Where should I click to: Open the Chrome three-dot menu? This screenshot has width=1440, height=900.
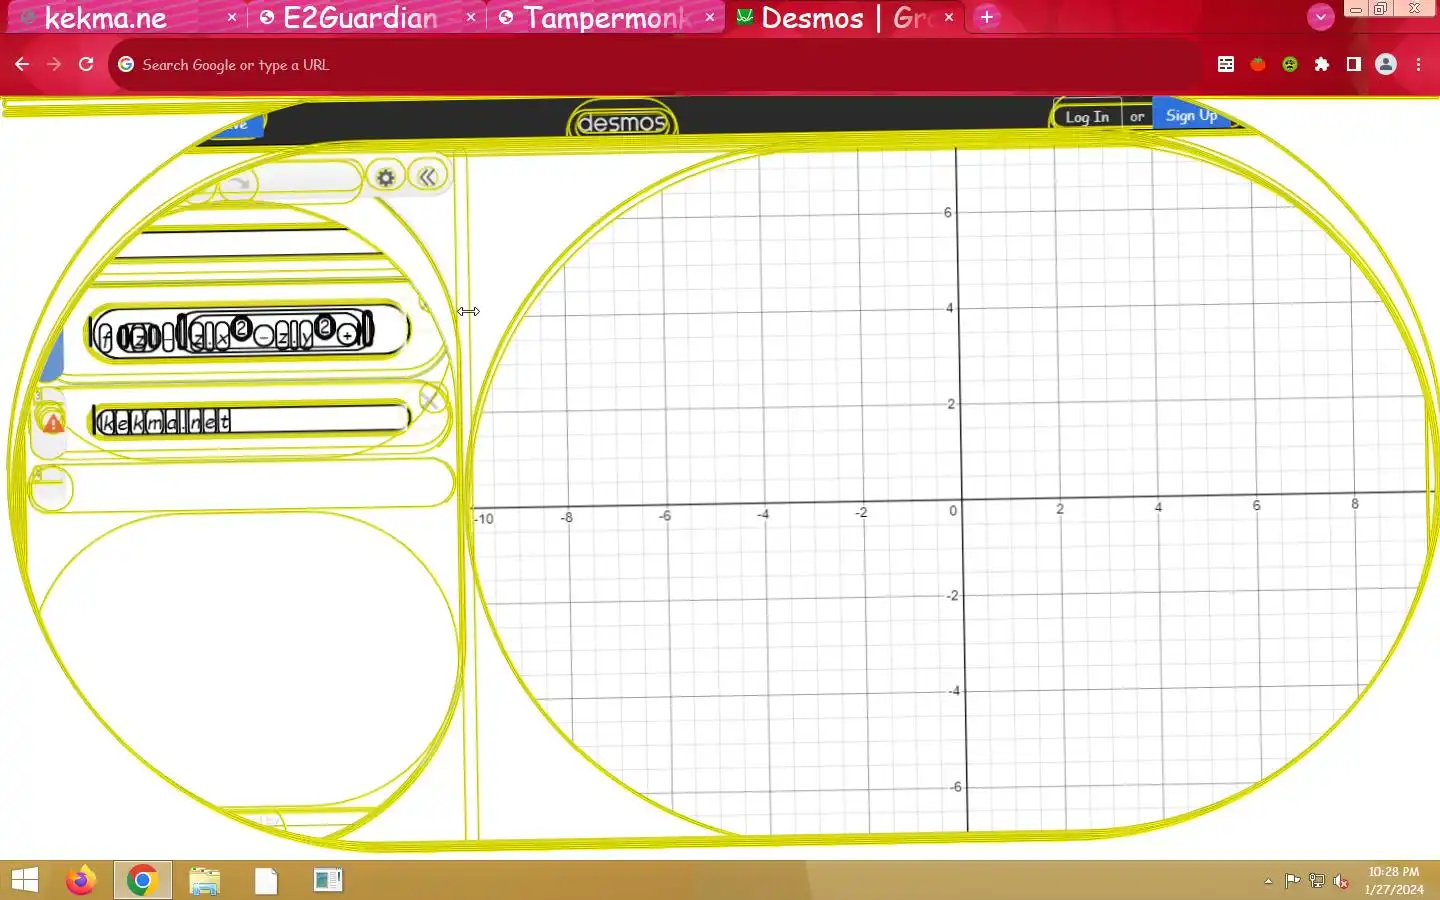(1418, 64)
